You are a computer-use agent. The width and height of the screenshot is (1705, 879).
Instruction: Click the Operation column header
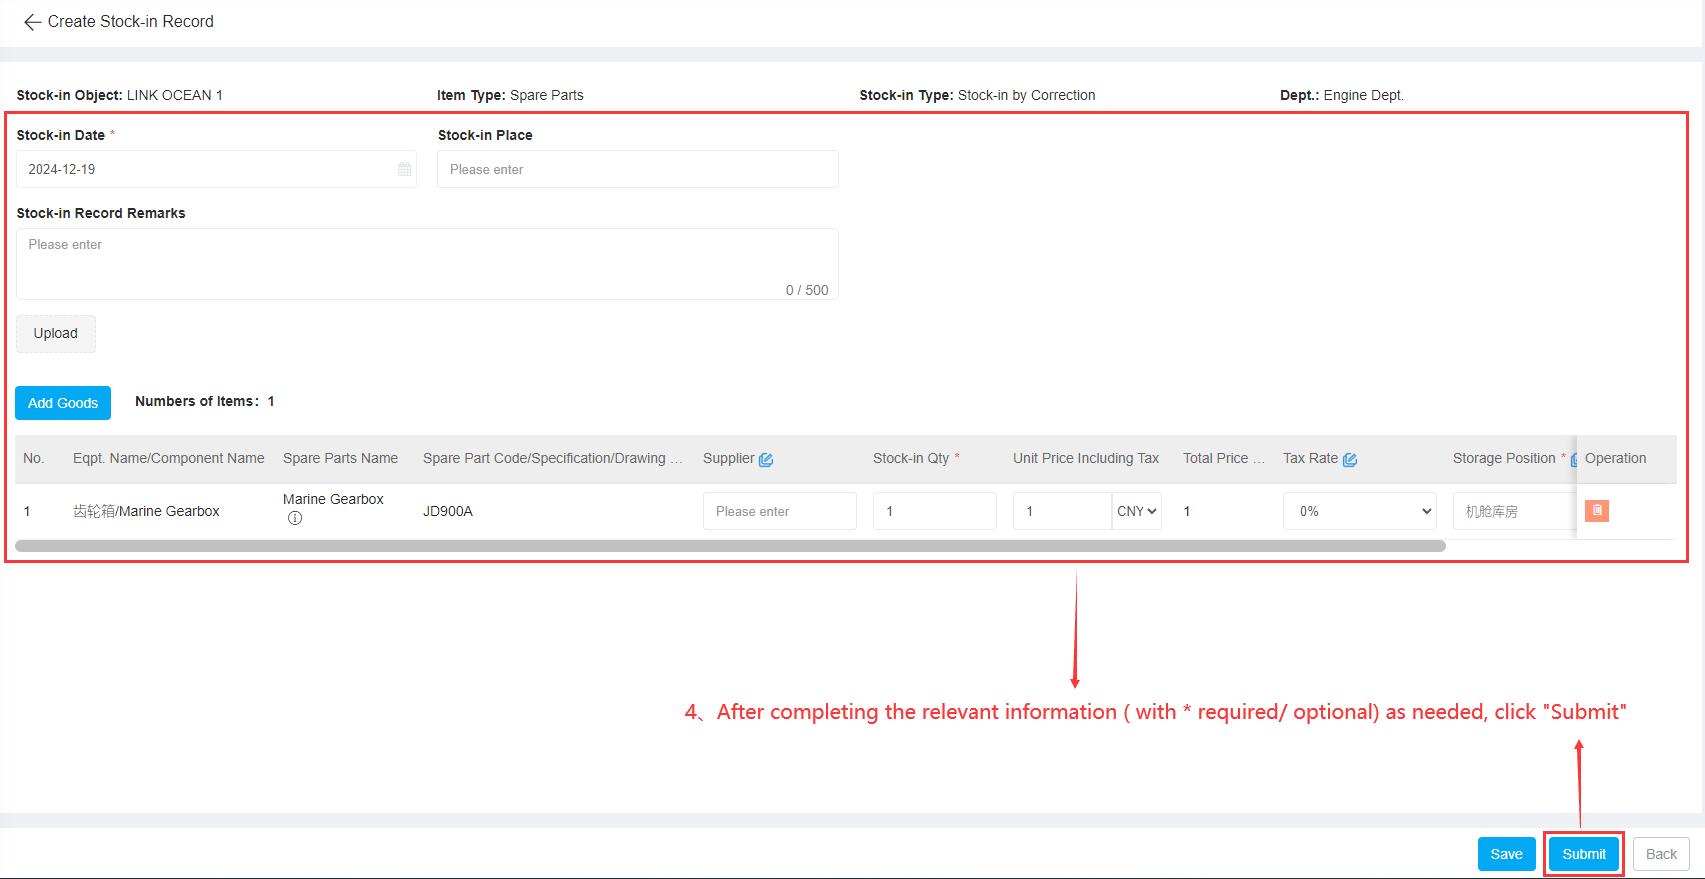[1615, 458]
